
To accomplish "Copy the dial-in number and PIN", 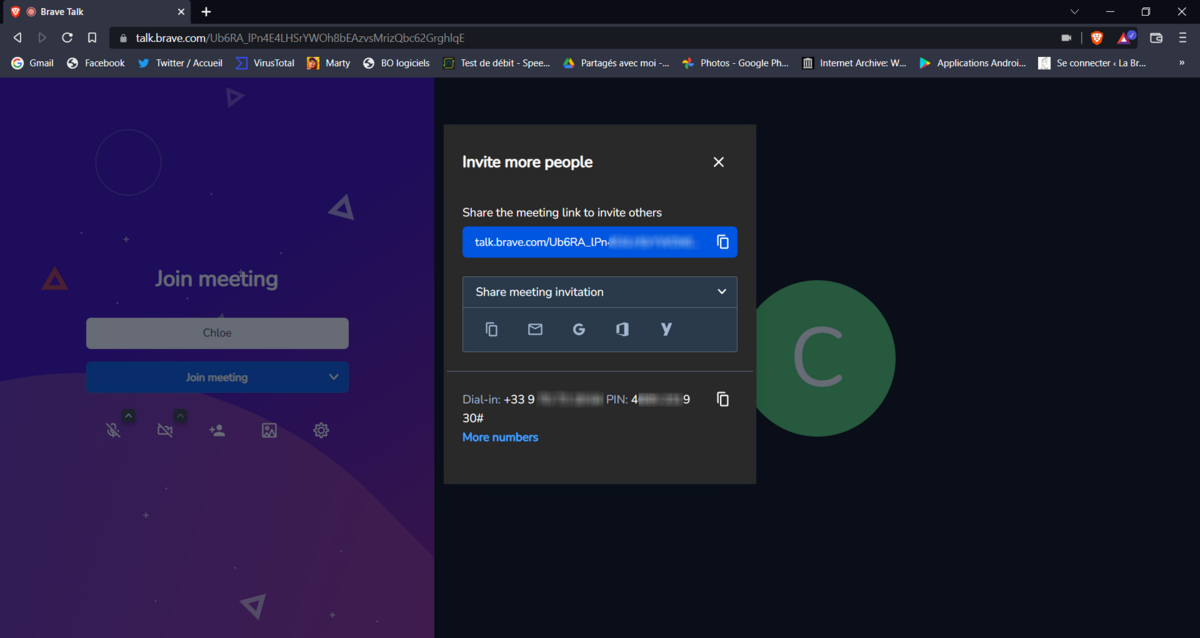I will (723, 399).
